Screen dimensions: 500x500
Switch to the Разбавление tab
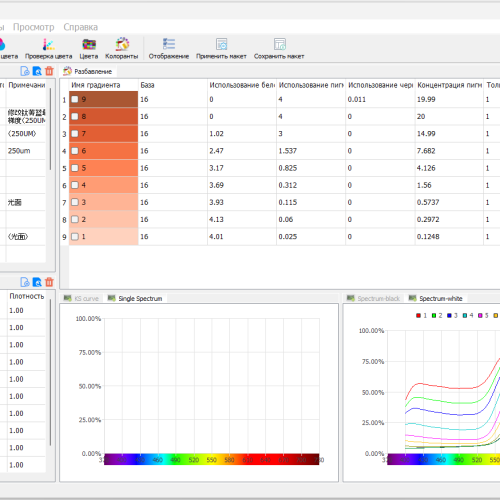click(88, 71)
